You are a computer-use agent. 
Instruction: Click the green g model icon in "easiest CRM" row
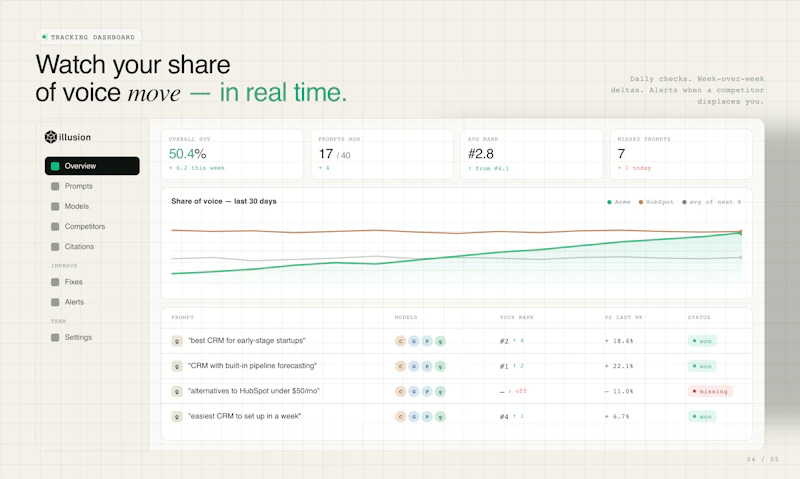(x=440, y=417)
